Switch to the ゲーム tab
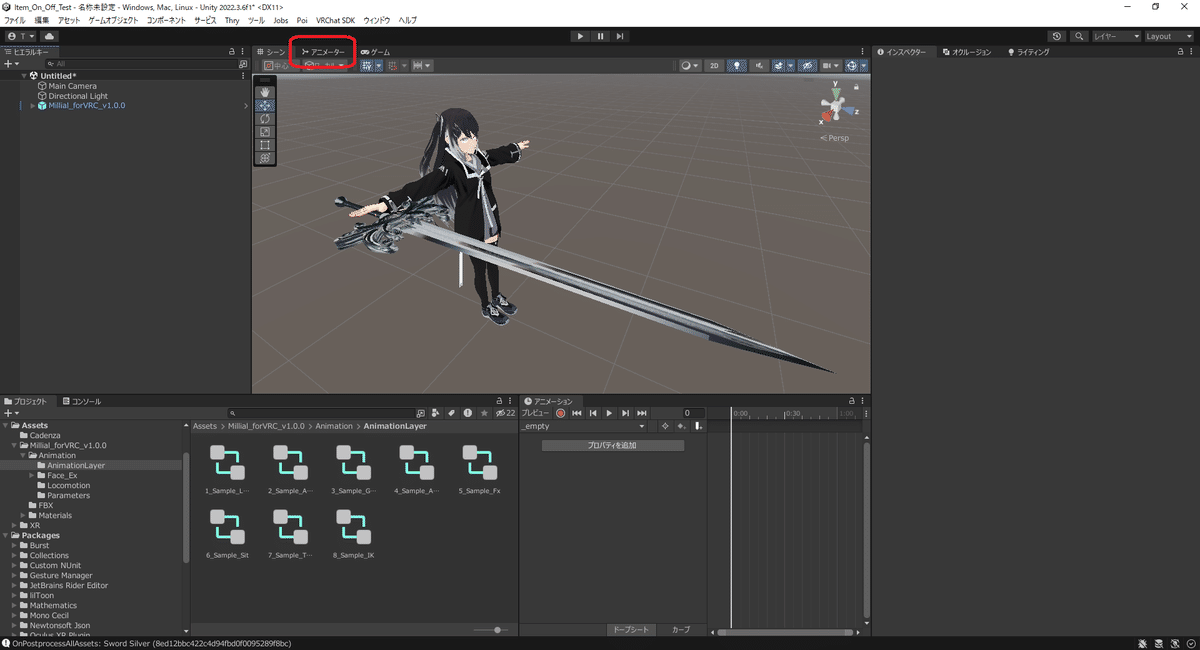This screenshot has height=650, width=1200. (x=375, y=52)
